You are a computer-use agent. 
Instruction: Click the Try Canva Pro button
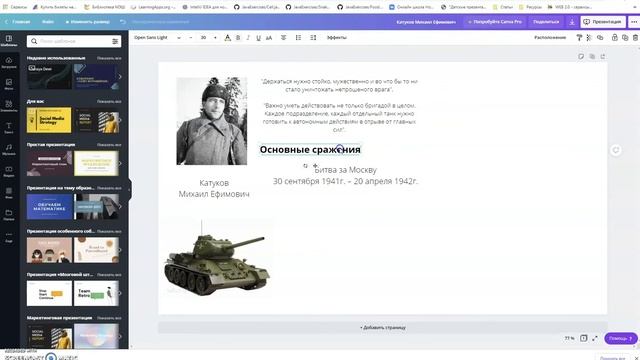coord(495,22)
